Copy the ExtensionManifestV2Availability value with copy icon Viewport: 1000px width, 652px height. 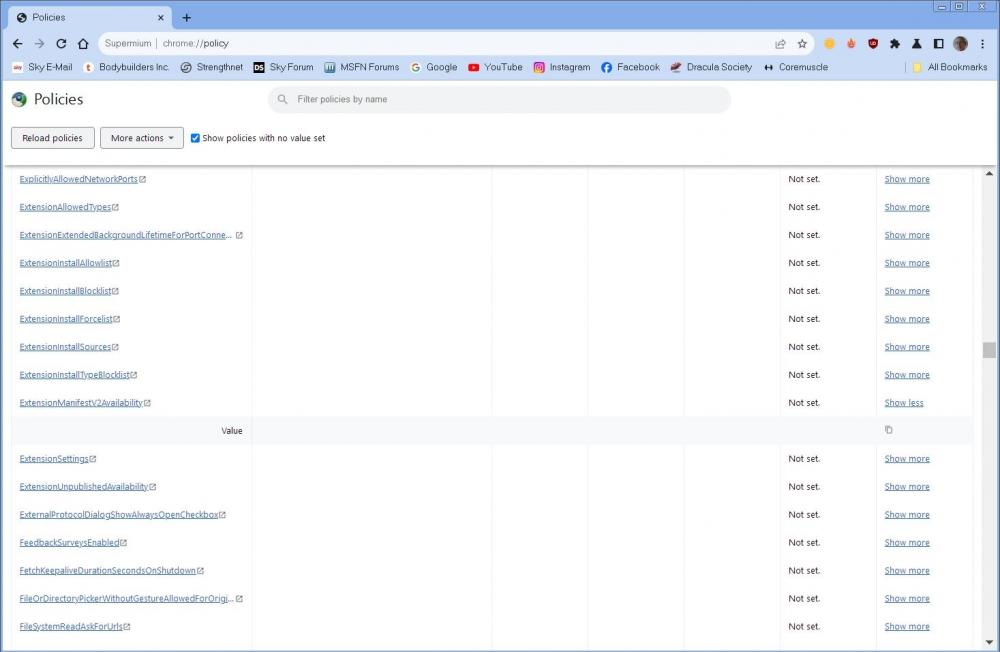[888, 430]
